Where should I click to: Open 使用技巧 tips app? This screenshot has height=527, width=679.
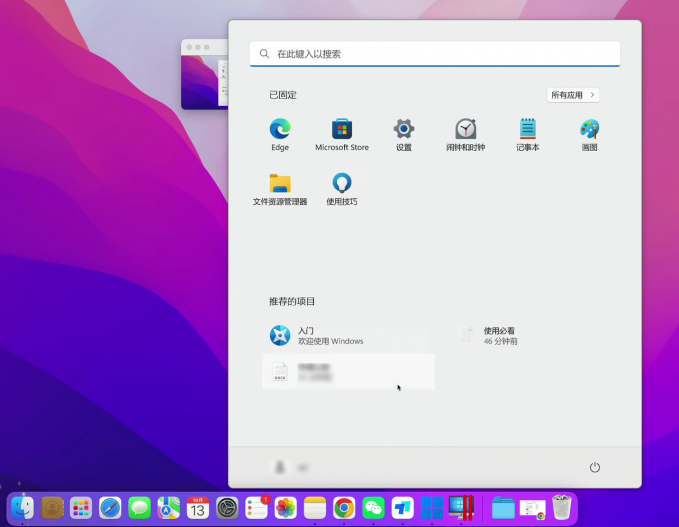(342, 189)
